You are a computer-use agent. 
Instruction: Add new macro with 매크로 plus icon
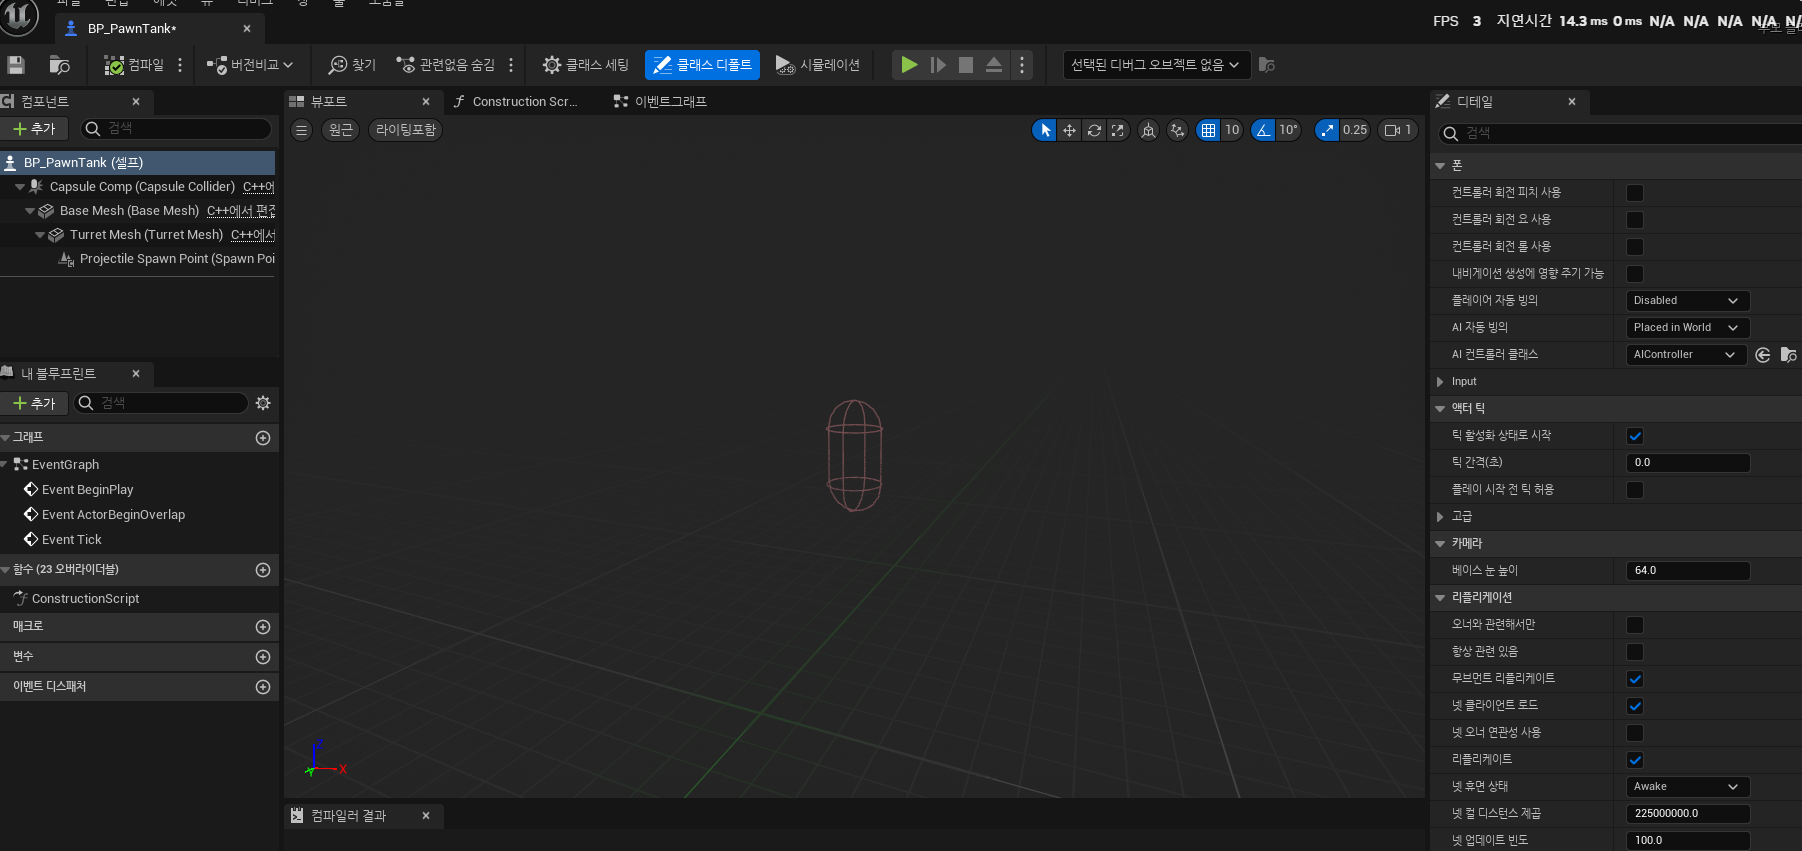coord(263,627)
